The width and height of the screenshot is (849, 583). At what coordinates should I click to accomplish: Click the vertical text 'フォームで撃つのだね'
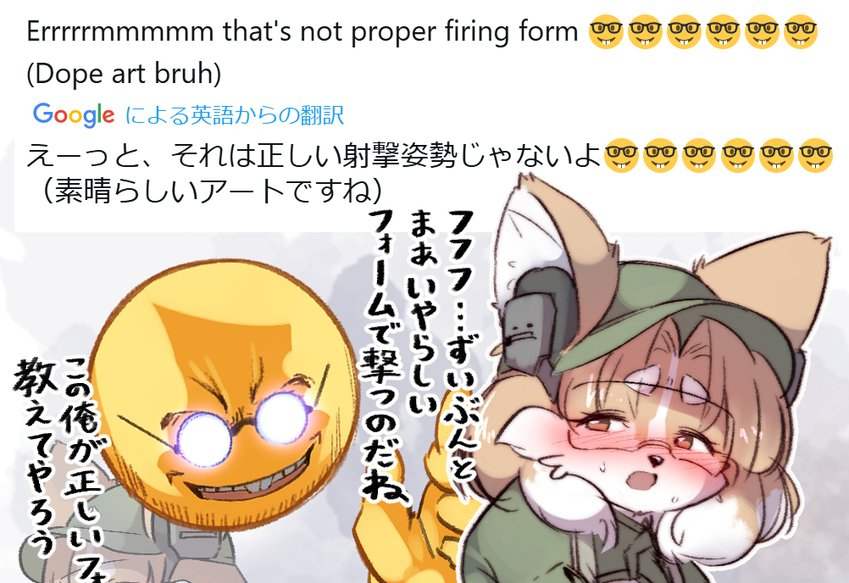point(384,355)
